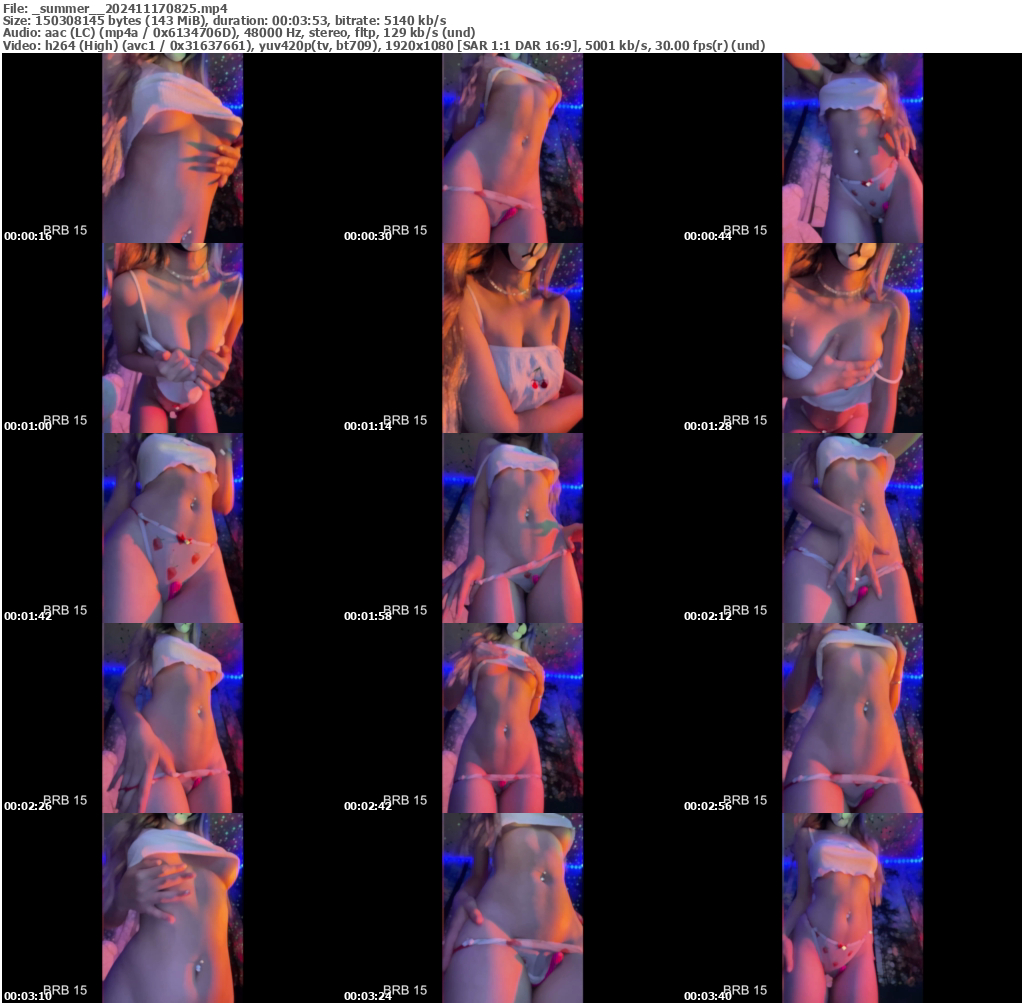Open the thumbnail at timestamp 00:00:16

[171, 148]
